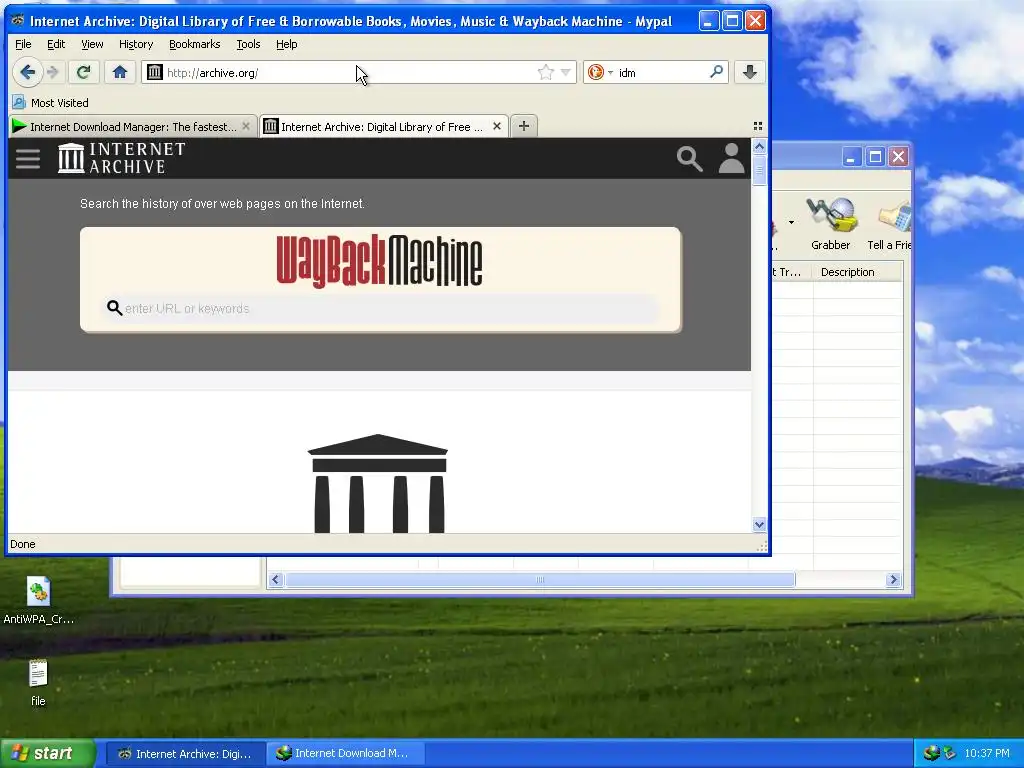This screenshot has height=768, width=1024.
Task: Open the Bookmarks menu
Action: [195, 44]
